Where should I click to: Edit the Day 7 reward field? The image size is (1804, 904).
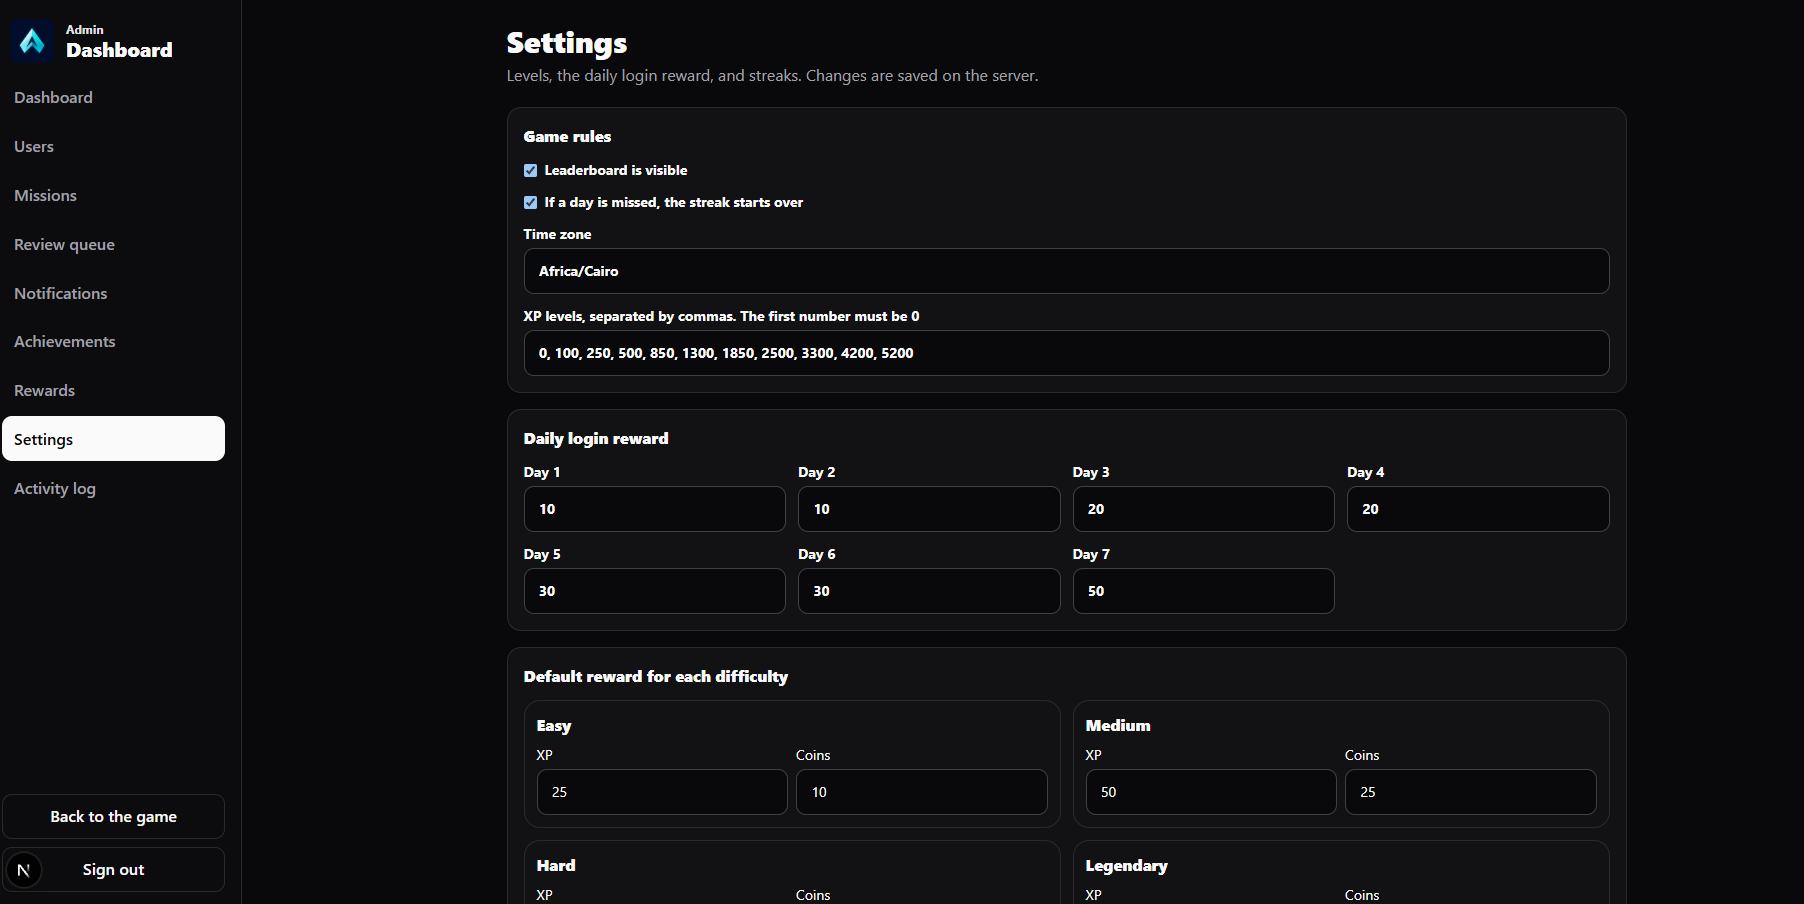click(1204, 591)
